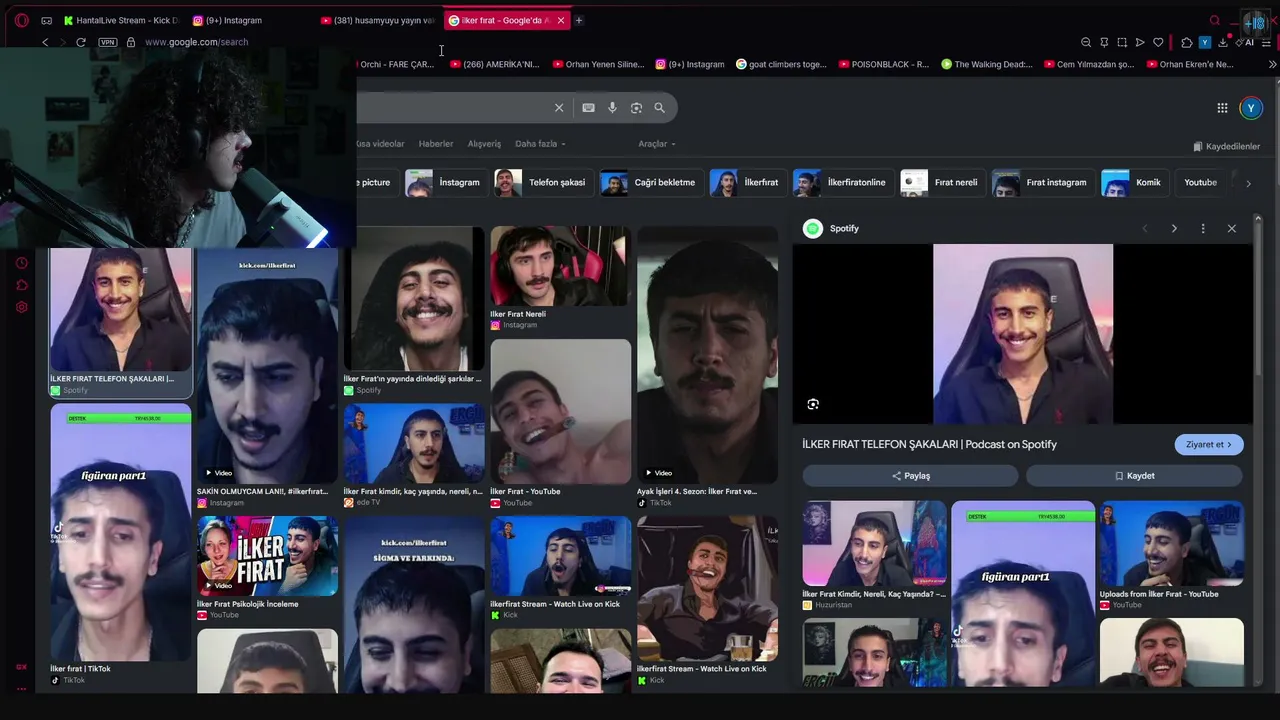Switch to the Instagram browser tab
The width and height of the screenshot is (1280, 720).
(x=228, y=20)
